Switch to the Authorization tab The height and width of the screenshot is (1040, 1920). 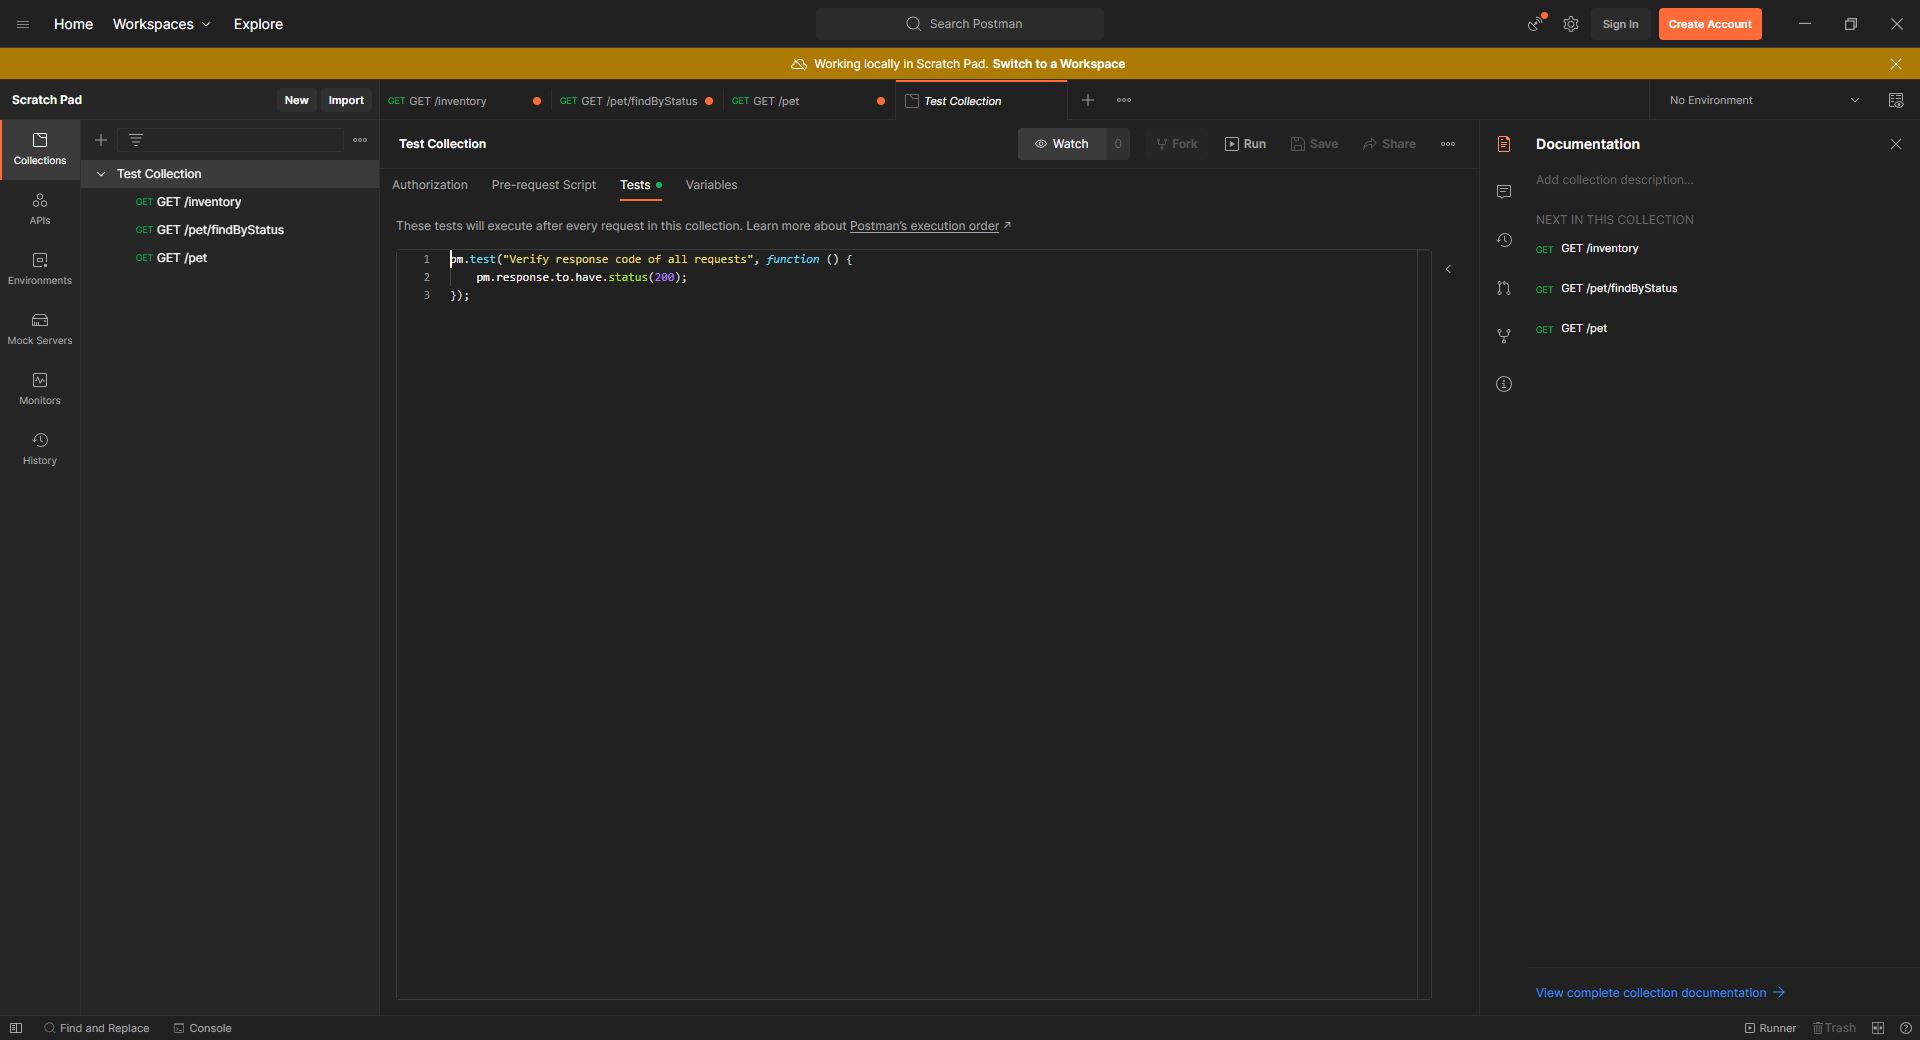click(430, 185)
